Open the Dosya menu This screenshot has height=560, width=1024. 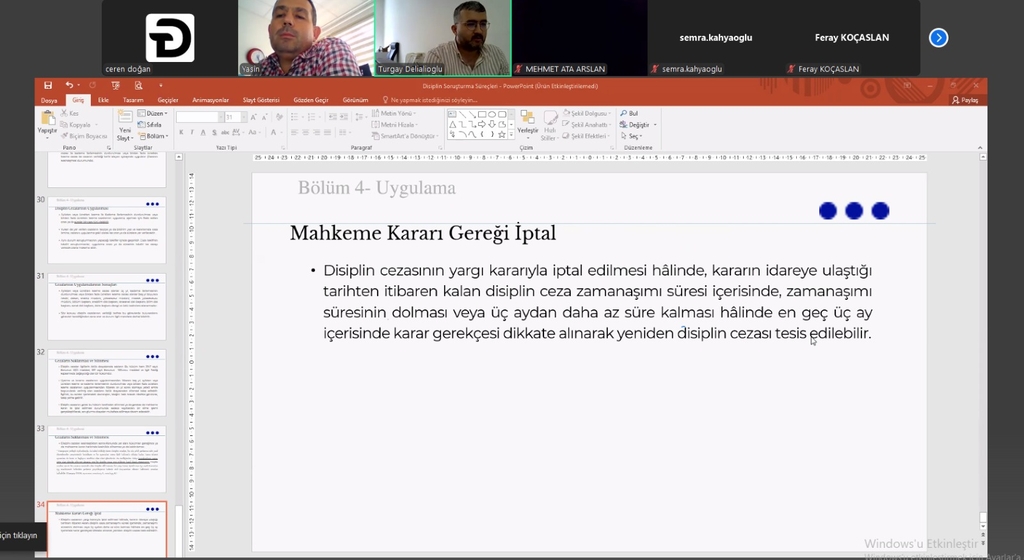(x=49, y=101)
